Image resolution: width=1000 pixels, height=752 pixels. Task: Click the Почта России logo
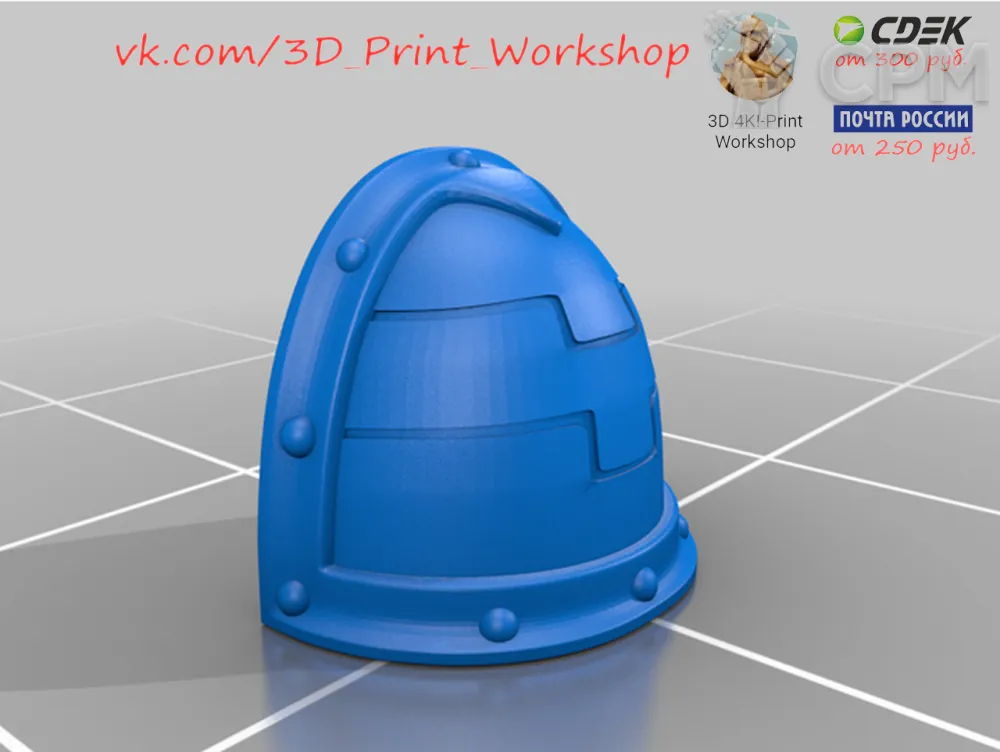[903, 119]
